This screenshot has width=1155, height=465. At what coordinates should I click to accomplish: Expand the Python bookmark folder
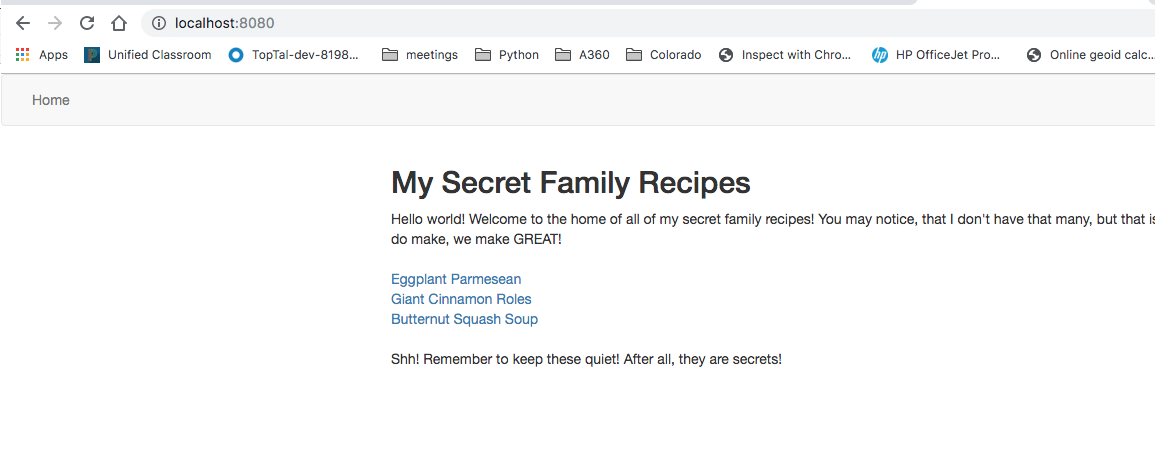tap(507, 55)
